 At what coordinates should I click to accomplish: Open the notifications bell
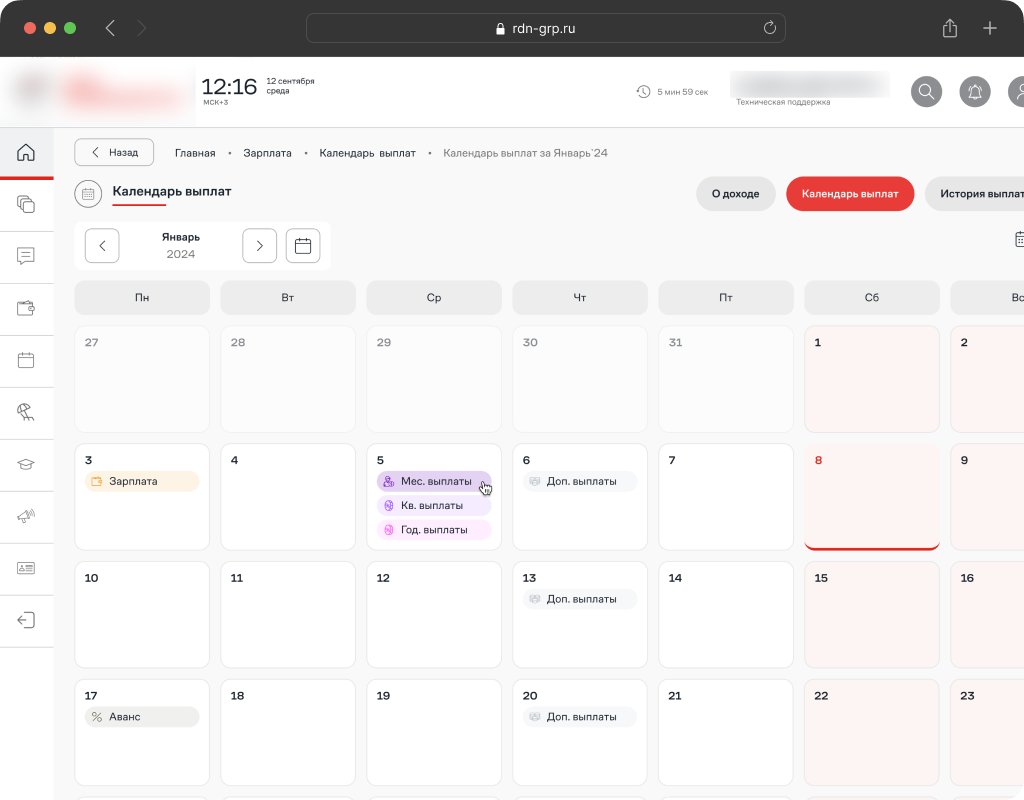975,92
